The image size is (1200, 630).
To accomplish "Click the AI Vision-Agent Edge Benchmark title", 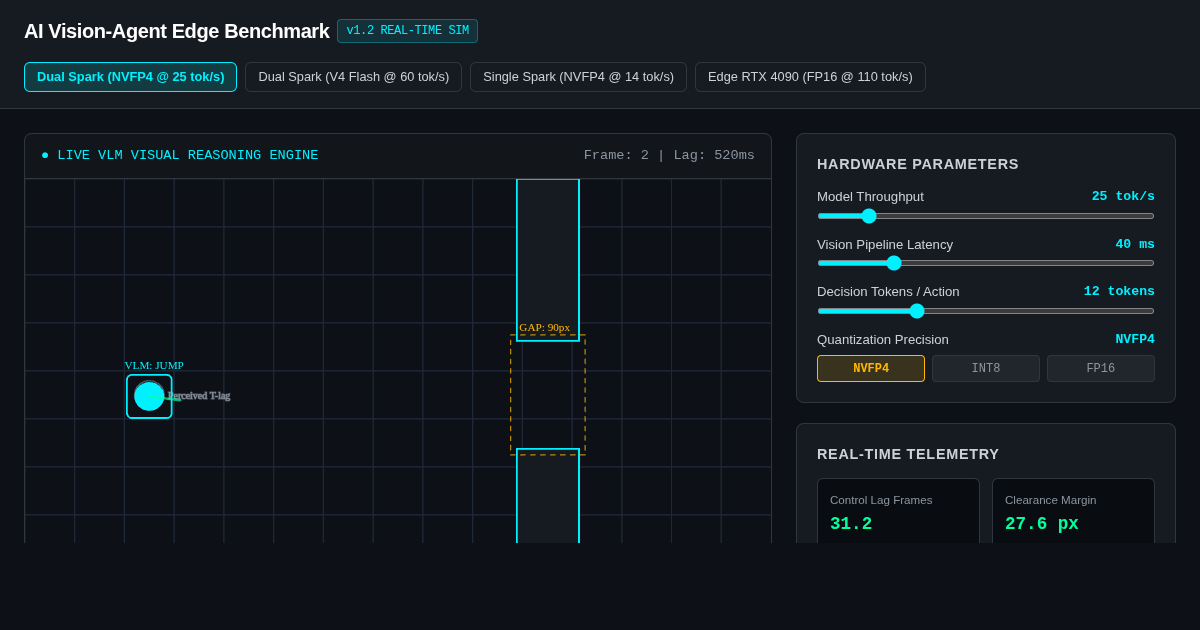I will pos(177,31).
